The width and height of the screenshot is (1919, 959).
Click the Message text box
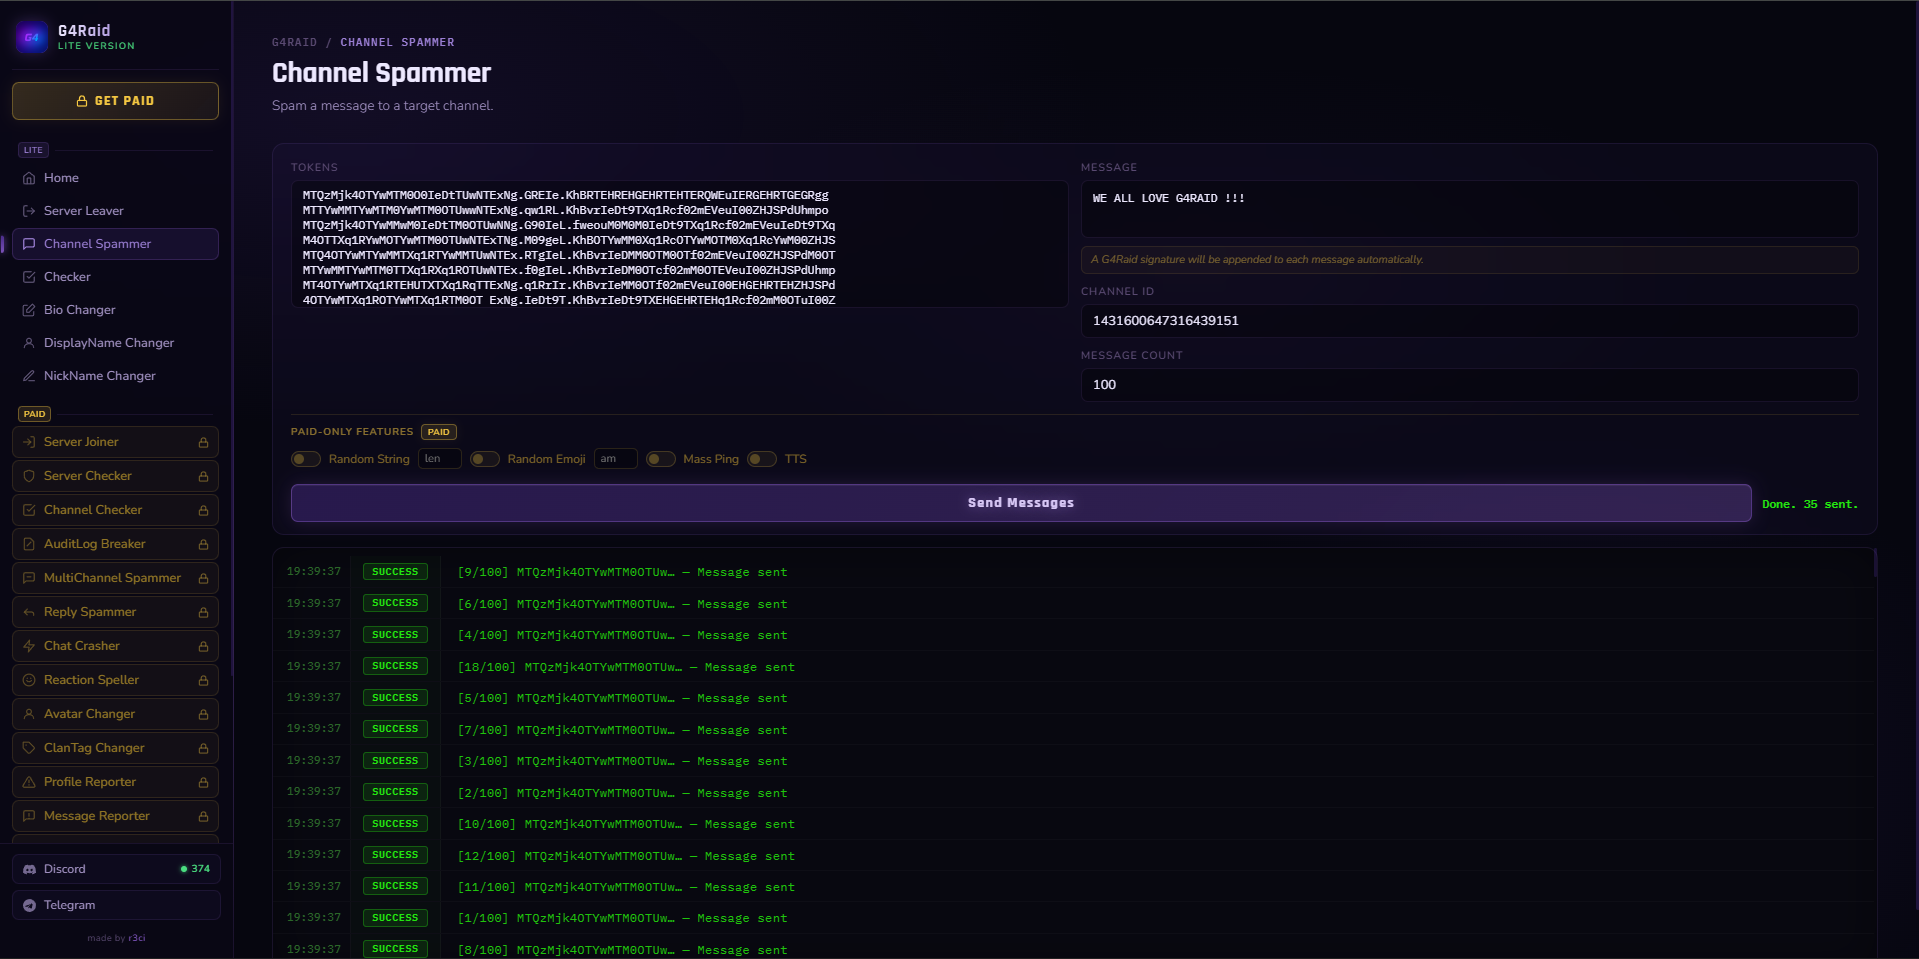pos(1469,208)
